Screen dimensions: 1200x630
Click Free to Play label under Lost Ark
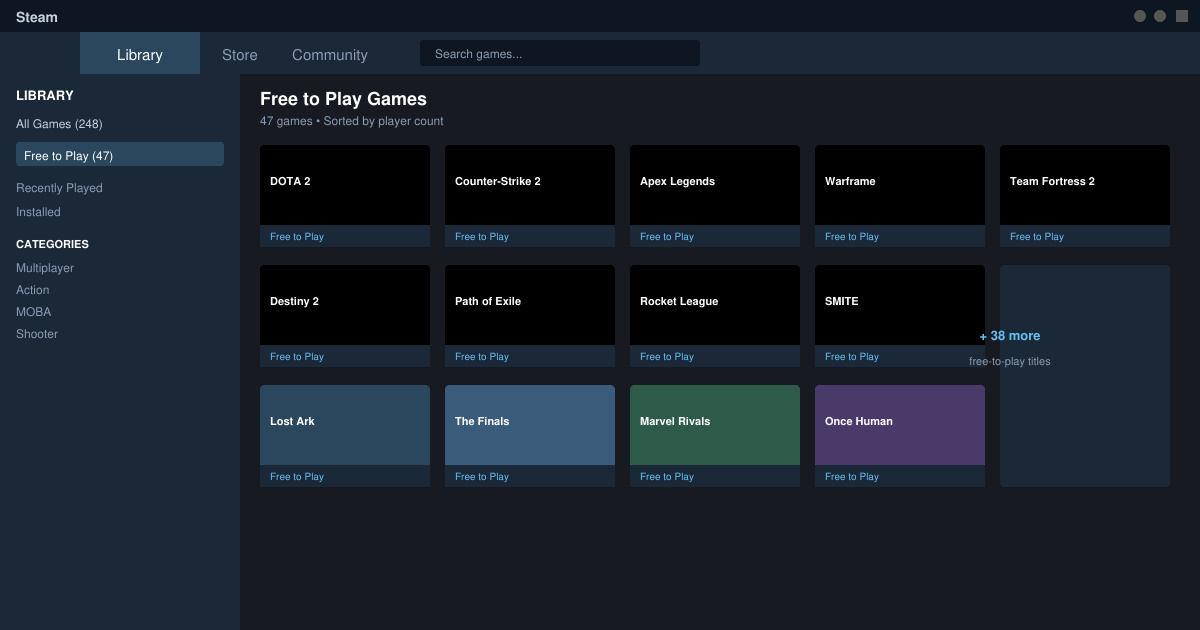[x=297, y=477]
